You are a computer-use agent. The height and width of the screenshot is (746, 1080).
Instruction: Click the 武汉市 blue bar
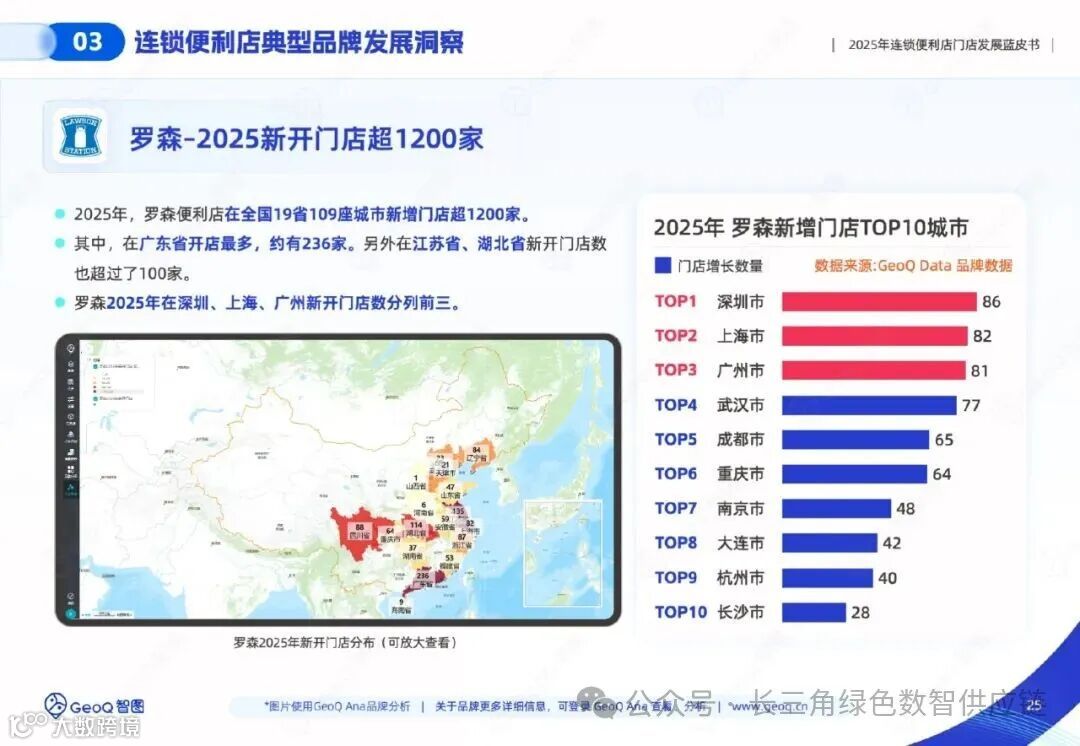coord(869,405)
